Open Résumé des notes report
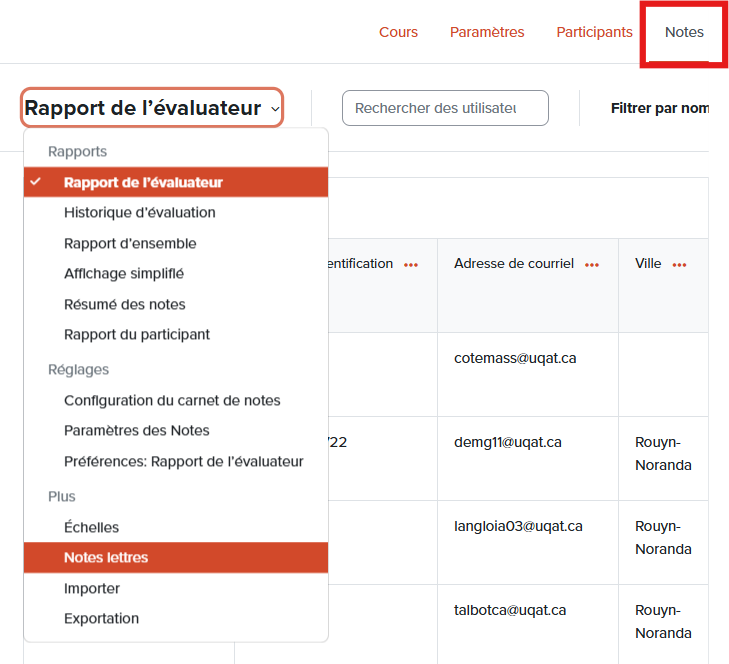729x664 pixels. (x=125, y=304)
